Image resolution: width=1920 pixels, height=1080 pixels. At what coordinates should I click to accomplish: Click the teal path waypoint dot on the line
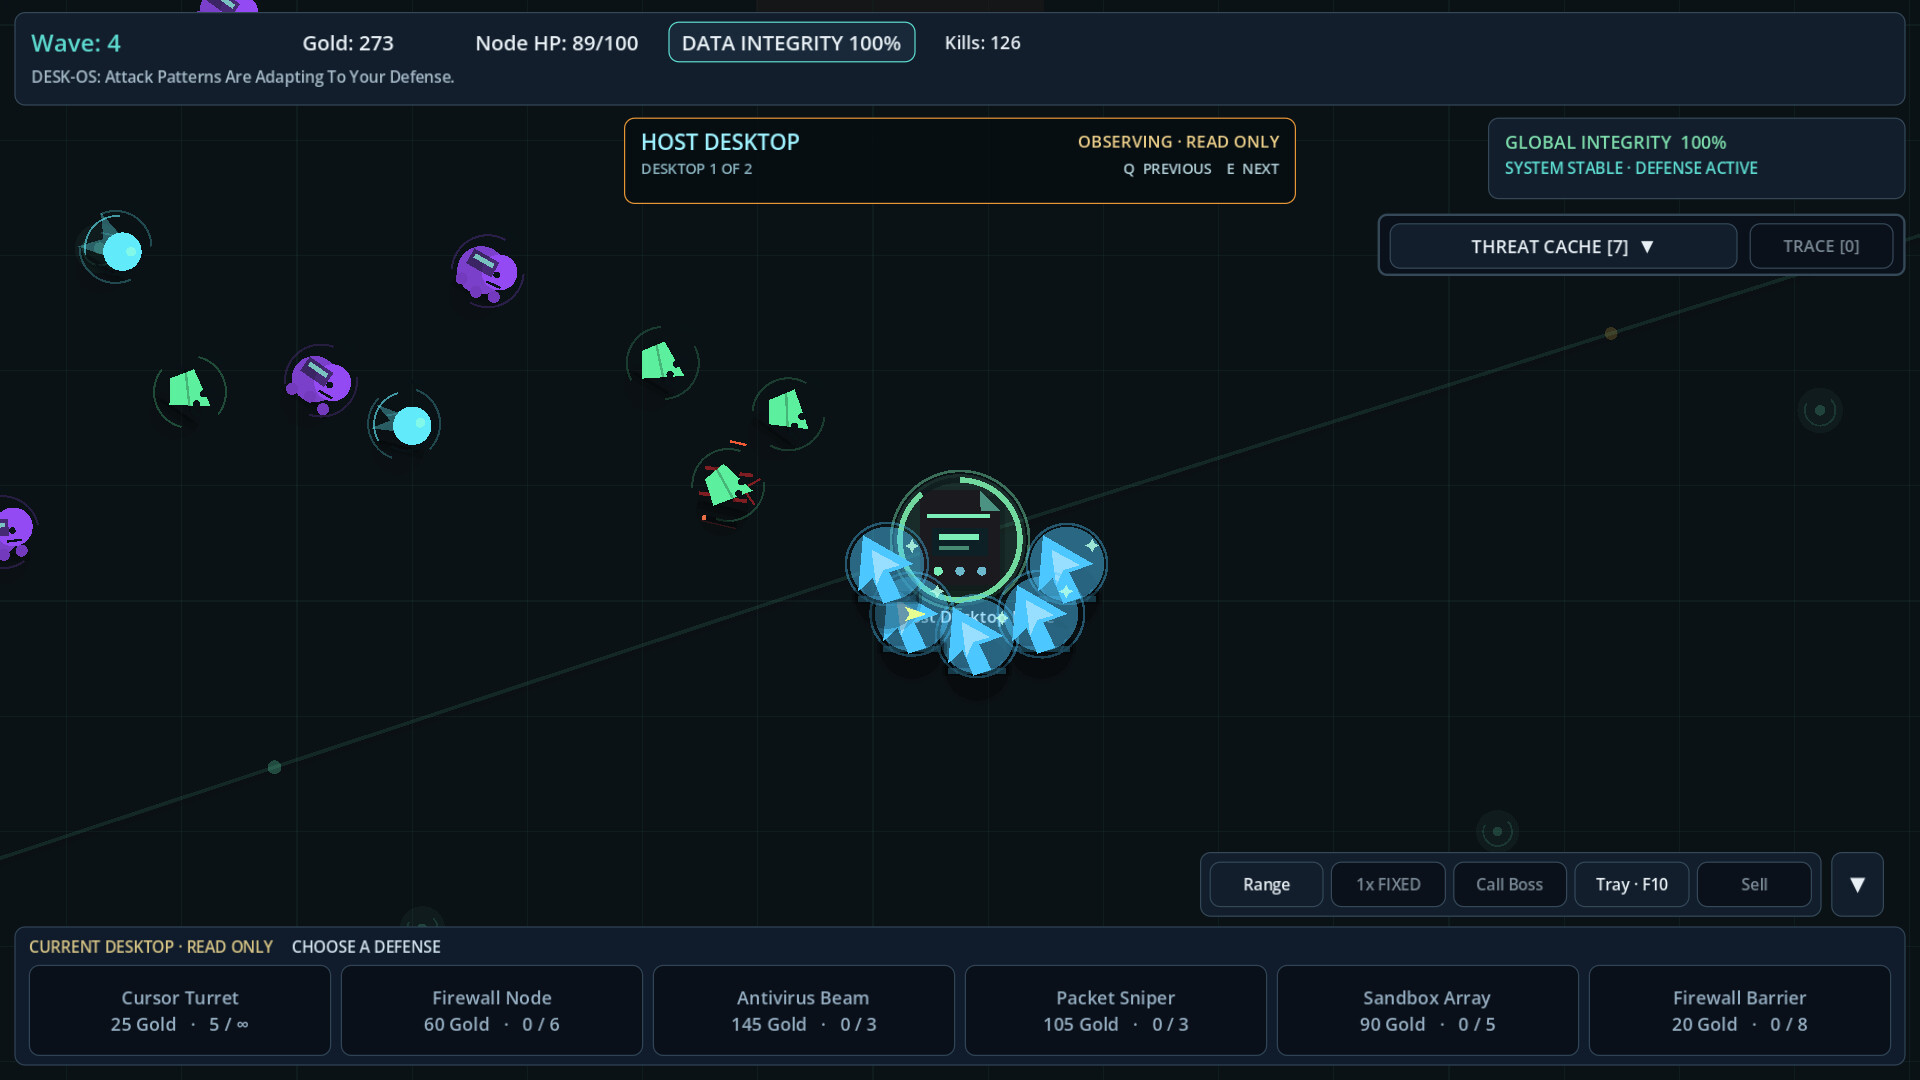pyautogui.click(x=274, y=767)
